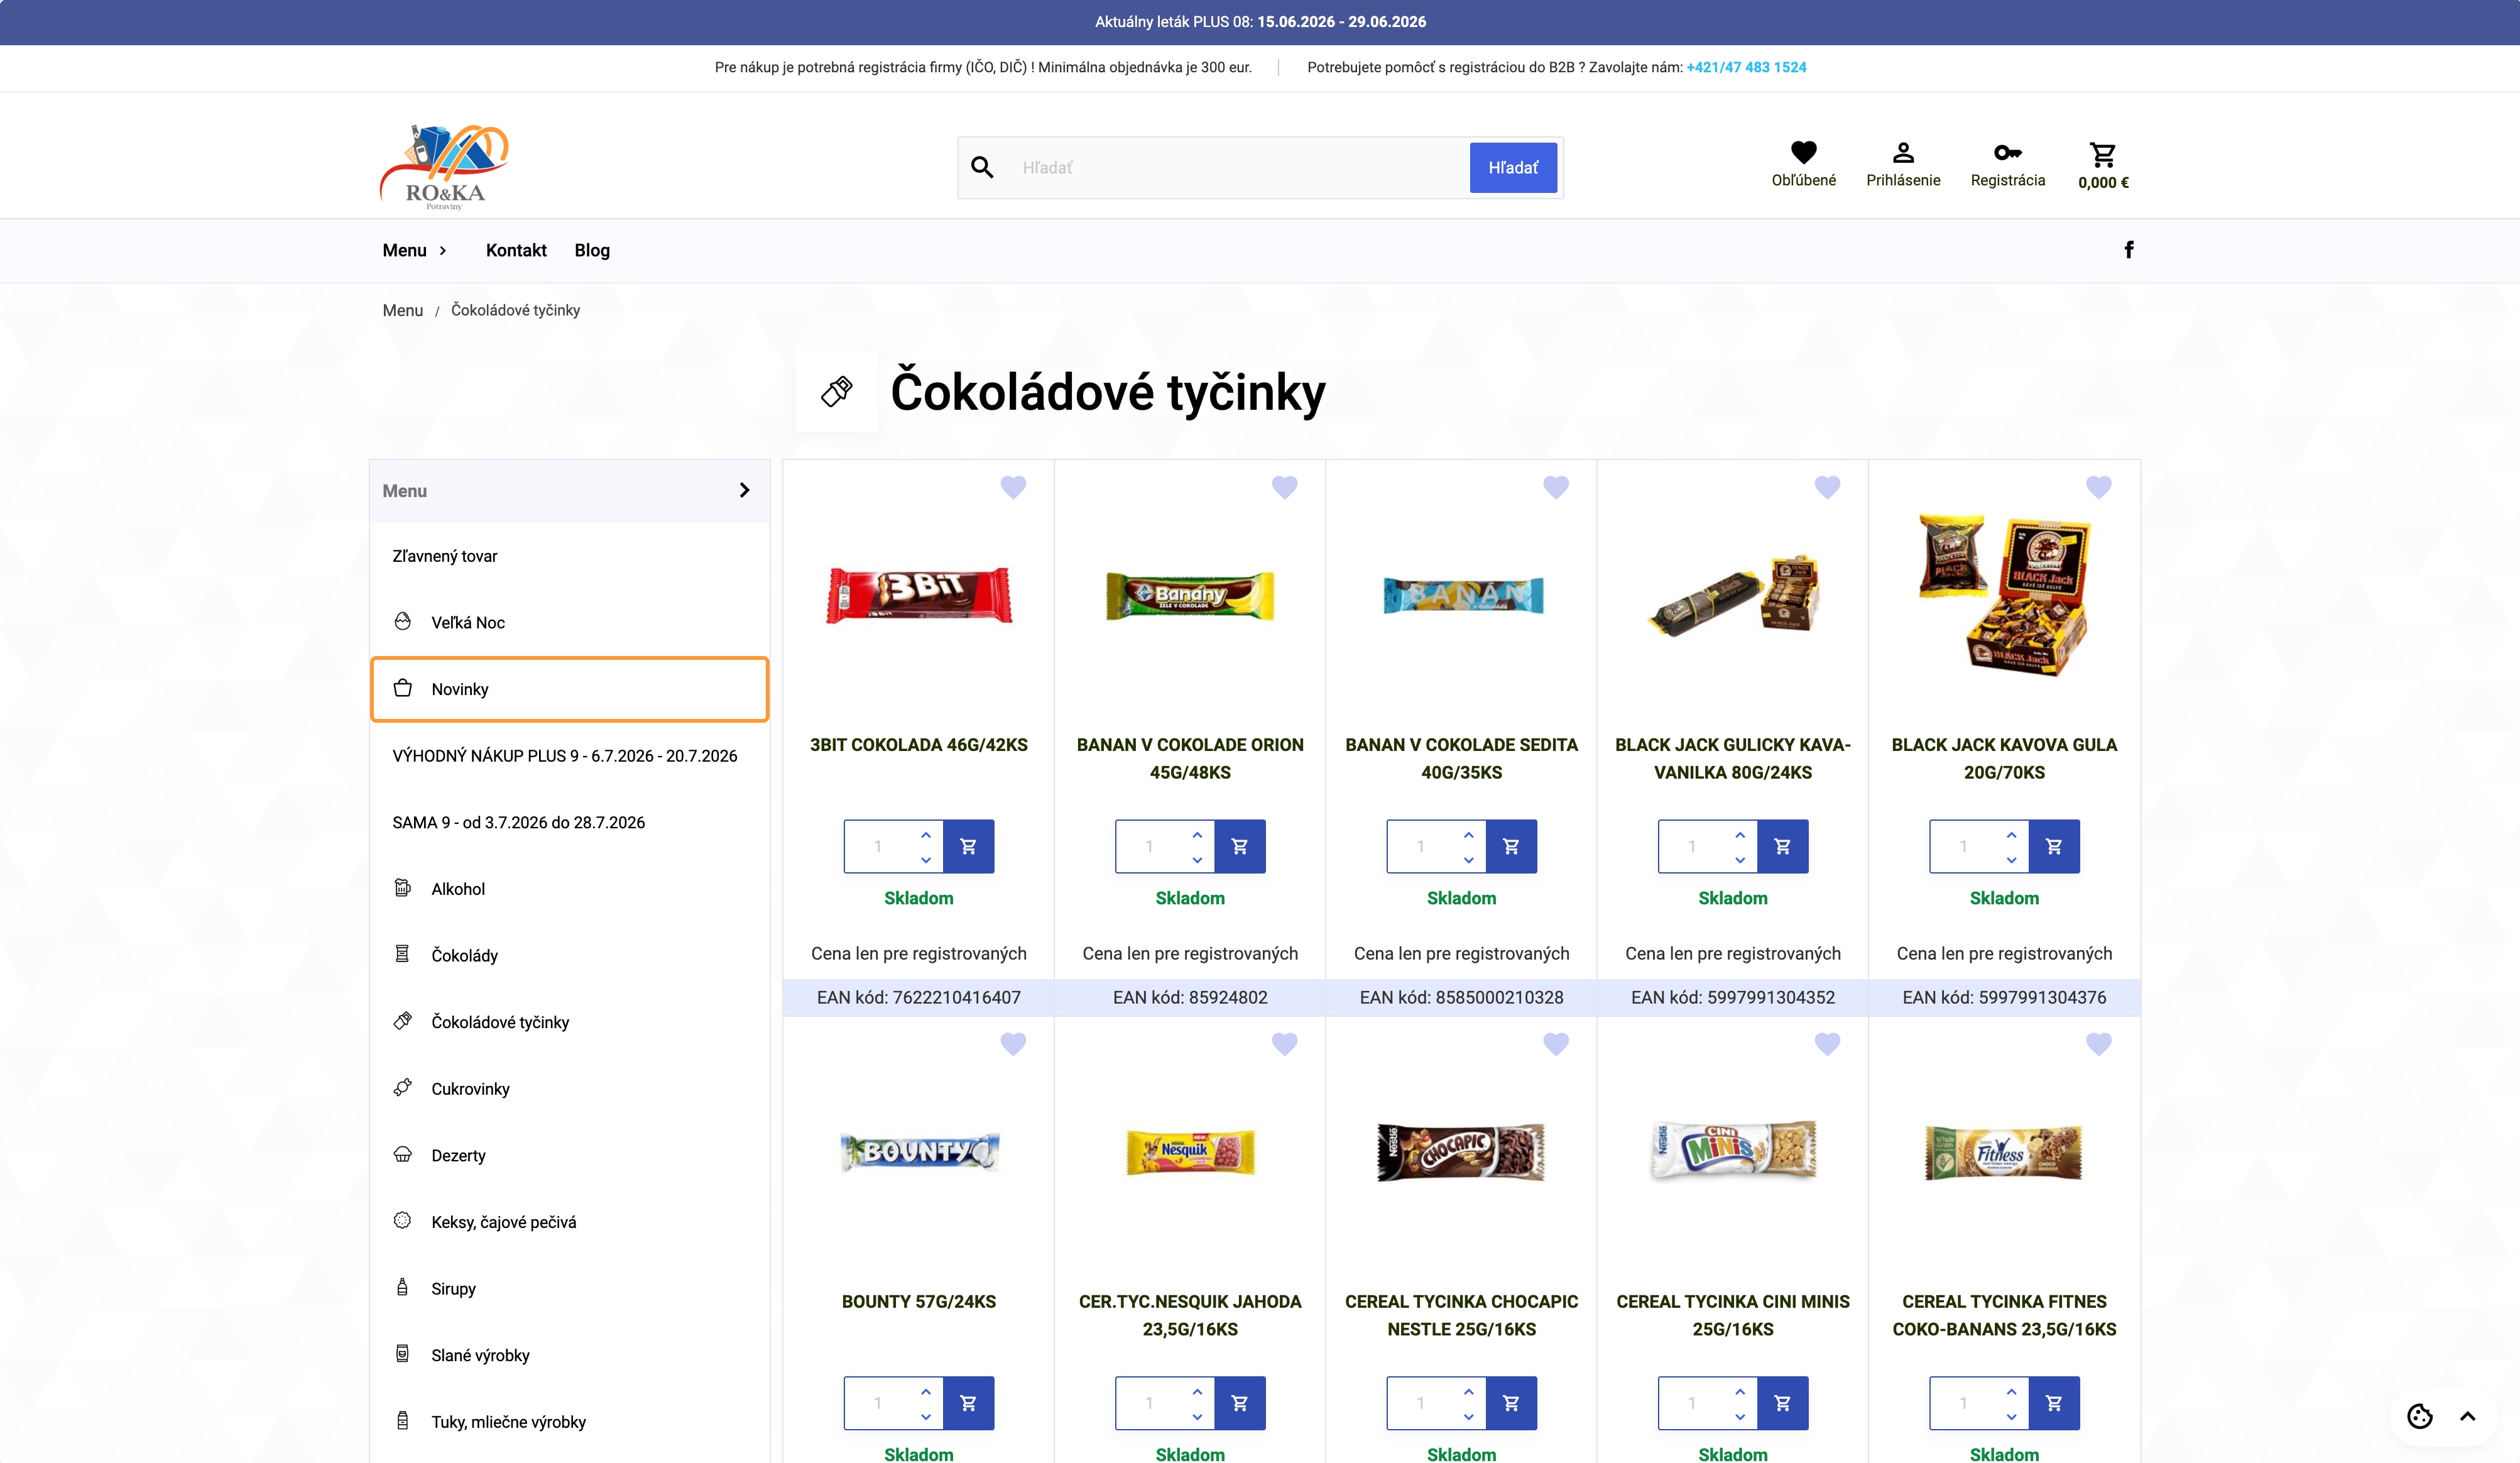Viewport: 2520px width, 1463px height.
Task: Select Tuky, mliečne výrobky category
Action: 569,1422
